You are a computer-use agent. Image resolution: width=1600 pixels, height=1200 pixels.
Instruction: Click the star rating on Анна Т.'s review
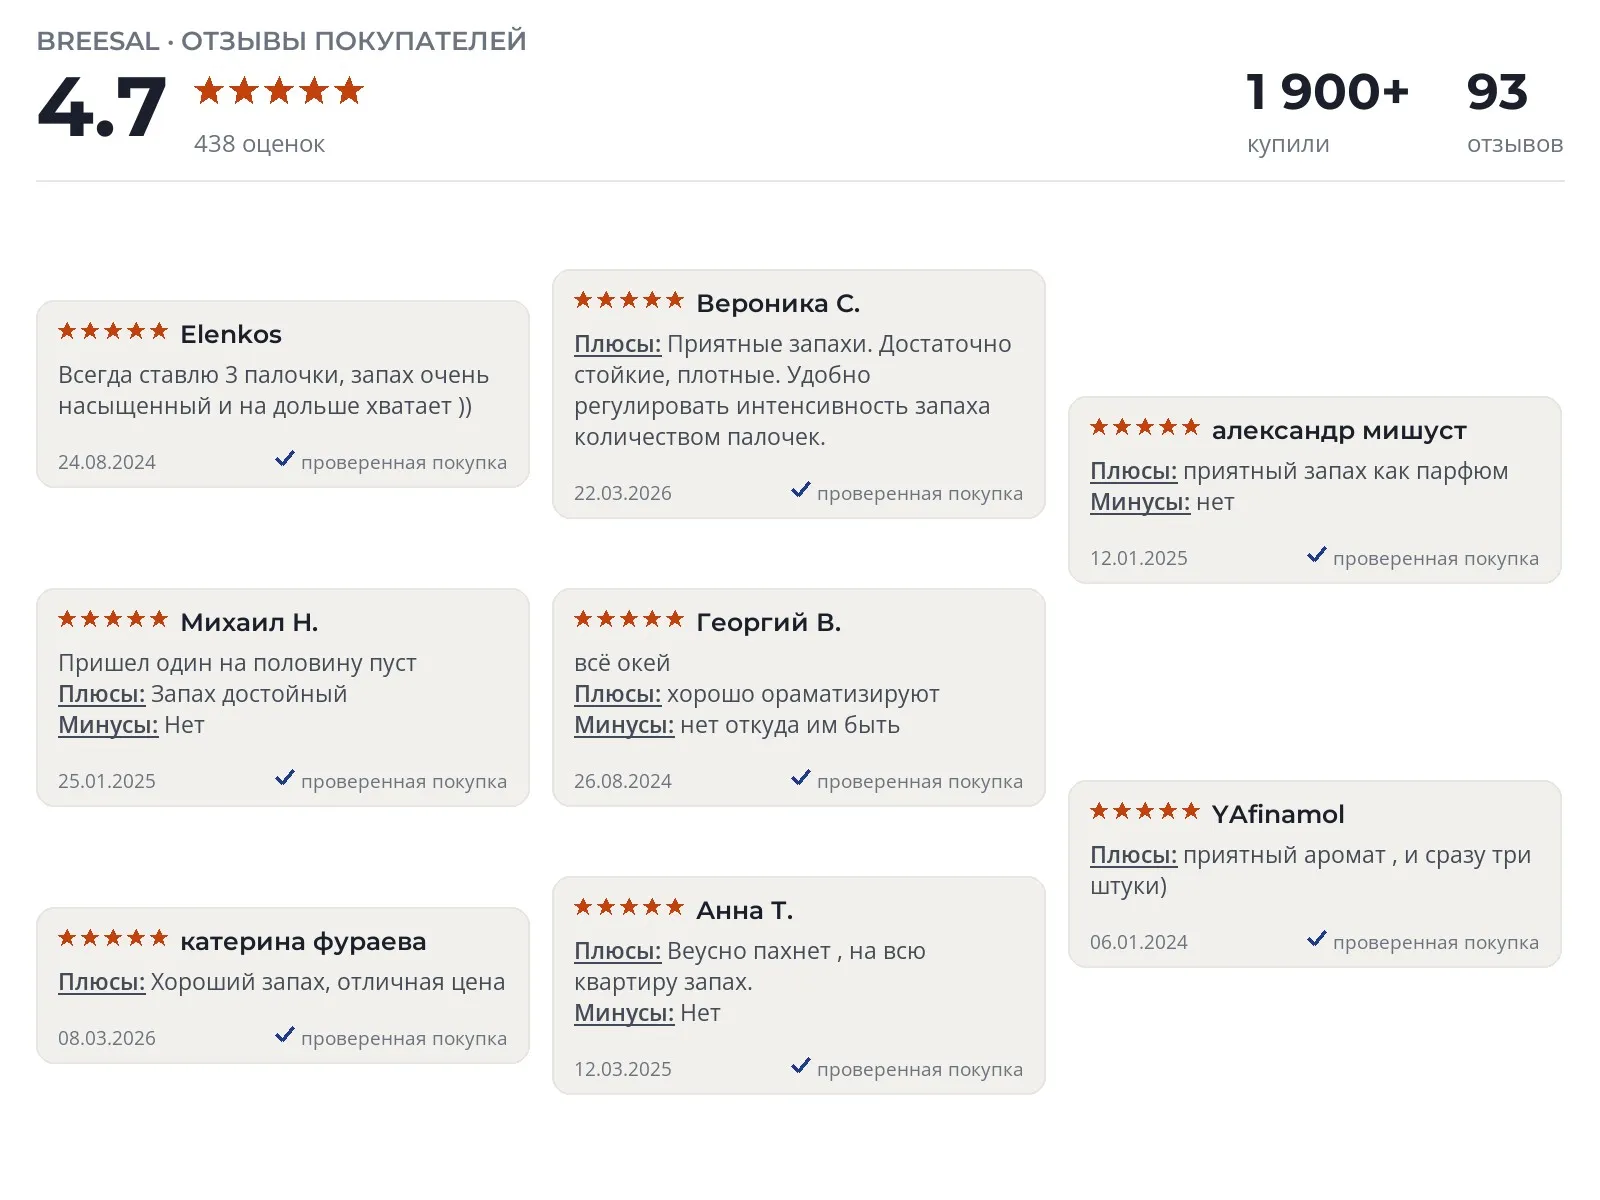(629, 908)
